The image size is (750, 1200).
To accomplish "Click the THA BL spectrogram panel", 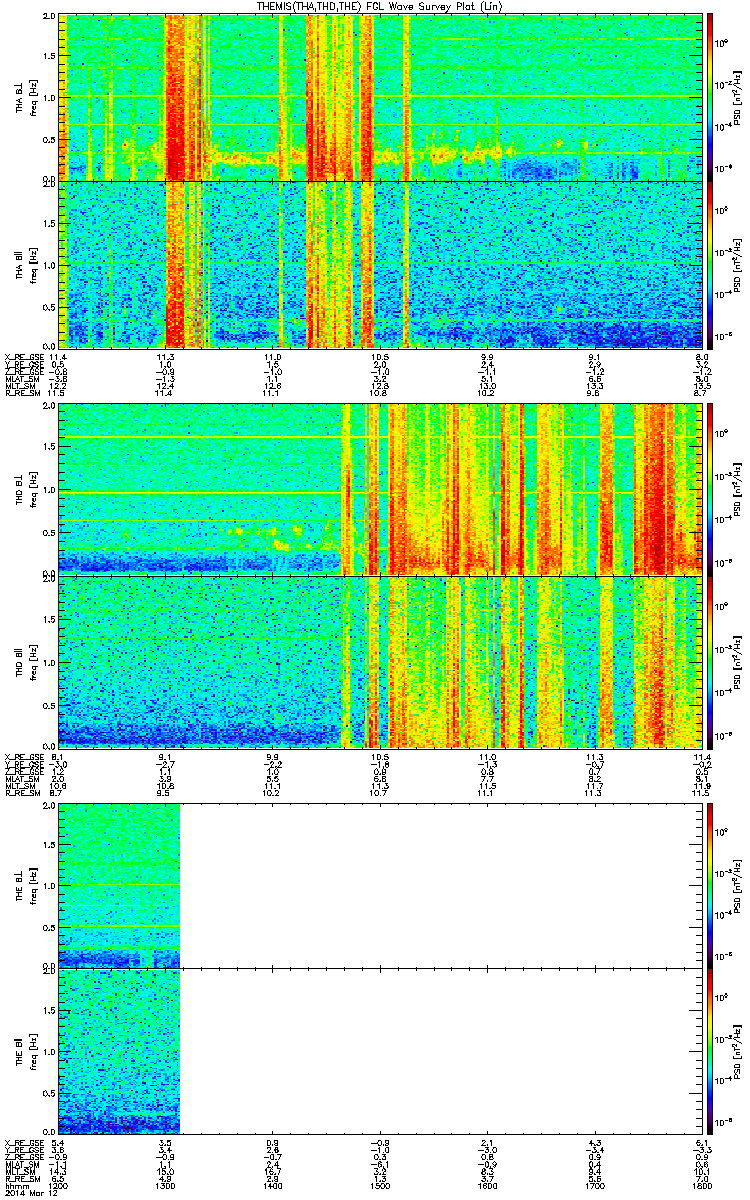I will 380,97.
